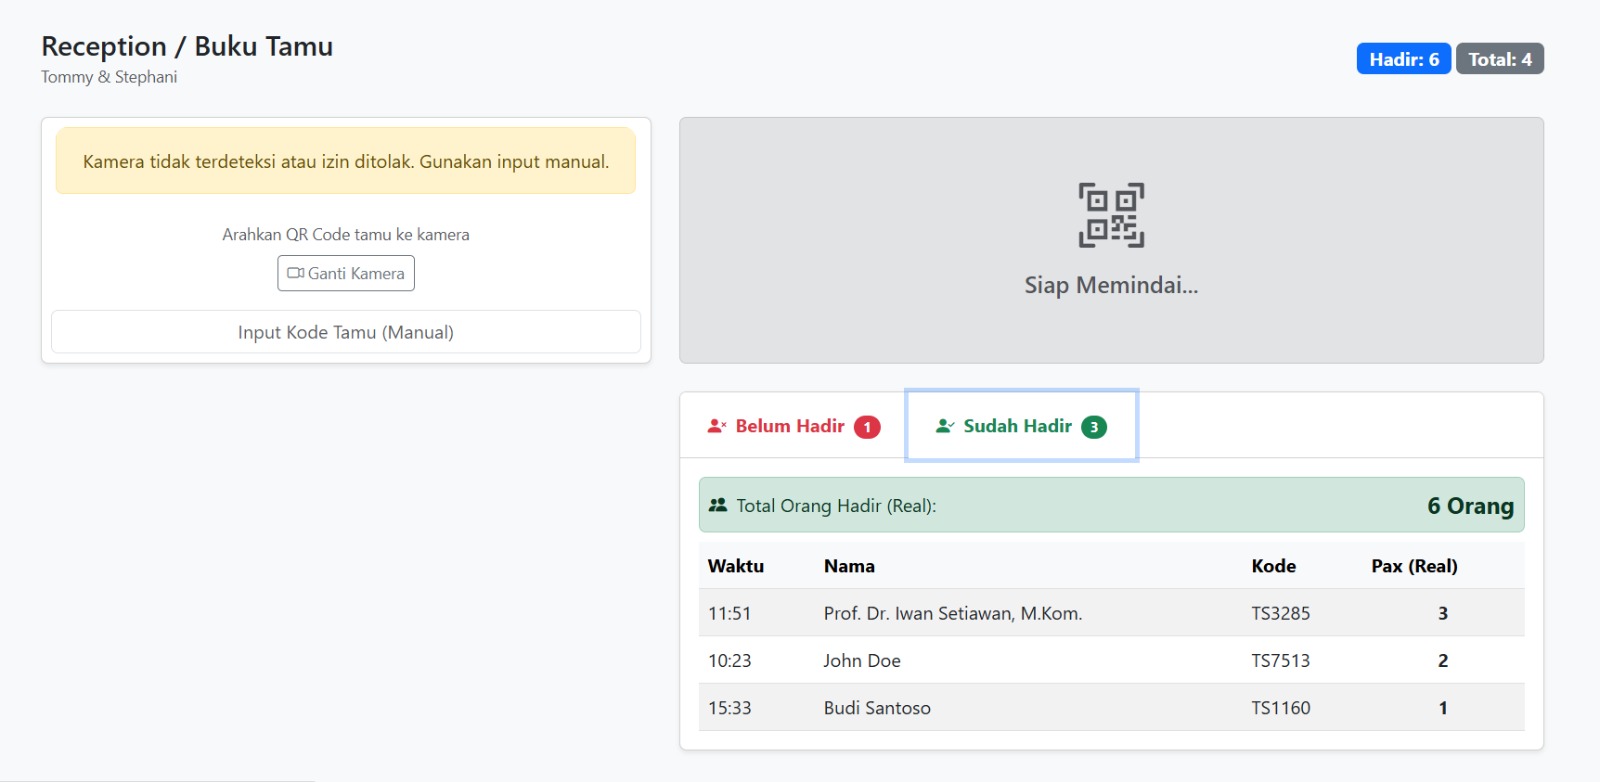The width and height of the screenshot is (1600, 782).
Task: Select the Budi Santoso guest row
Action: (x=877, y=708)
